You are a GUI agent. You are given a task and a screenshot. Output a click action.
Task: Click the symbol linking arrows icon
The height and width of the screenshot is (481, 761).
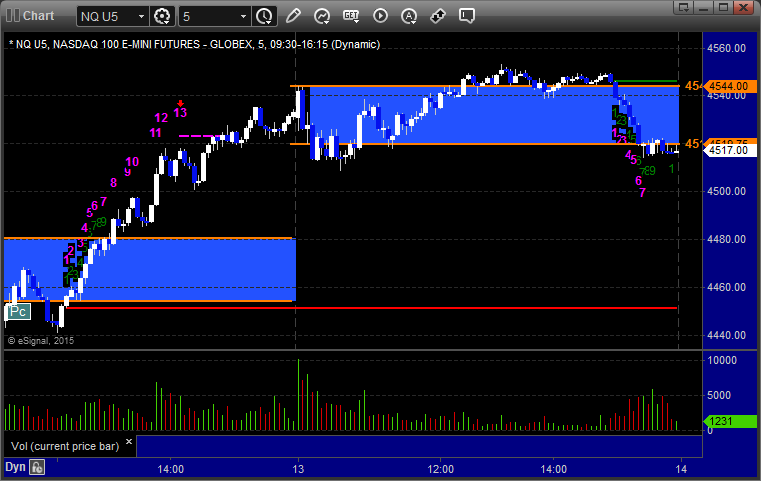click(x=438, y=16)
